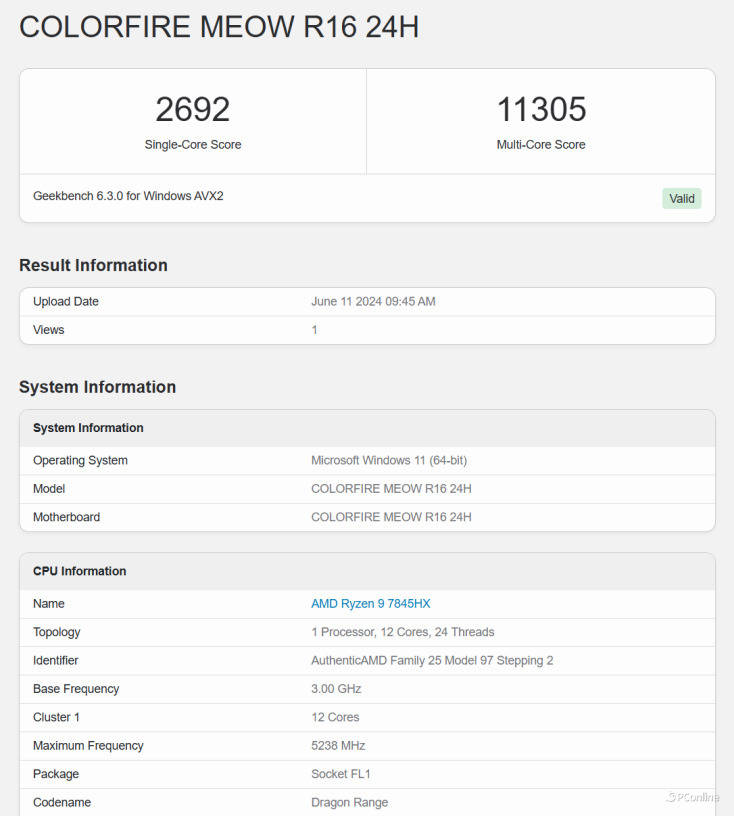This screenshot has height=816, width=734.
Task: Click the Views row label
Action: click(48, 330)
